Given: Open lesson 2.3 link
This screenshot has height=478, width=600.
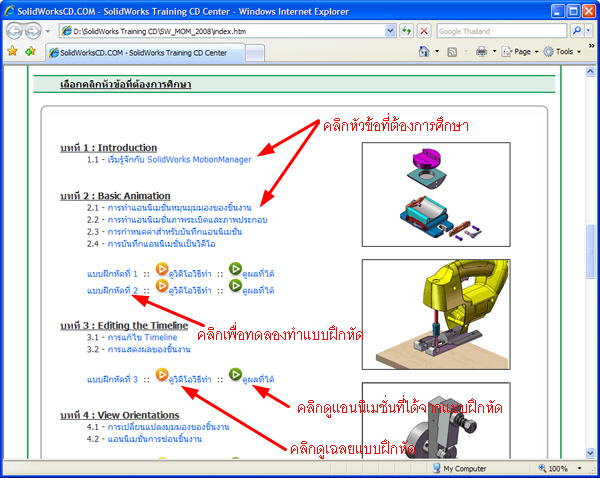Looking at the screenshot, I should [x=175, y=232].
